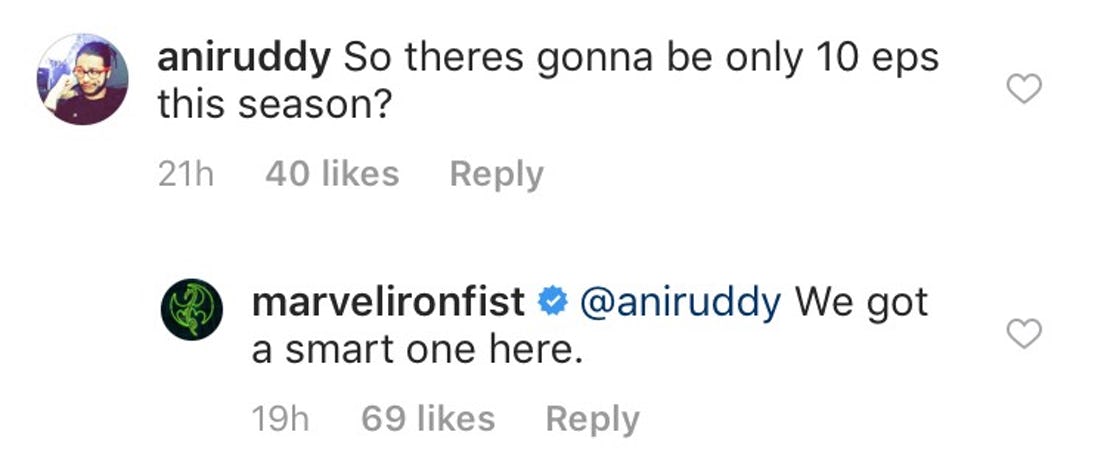The image size is (1107, 472).
Task: Click the blue @aniruddy mention
Action: tap(680, 303)
